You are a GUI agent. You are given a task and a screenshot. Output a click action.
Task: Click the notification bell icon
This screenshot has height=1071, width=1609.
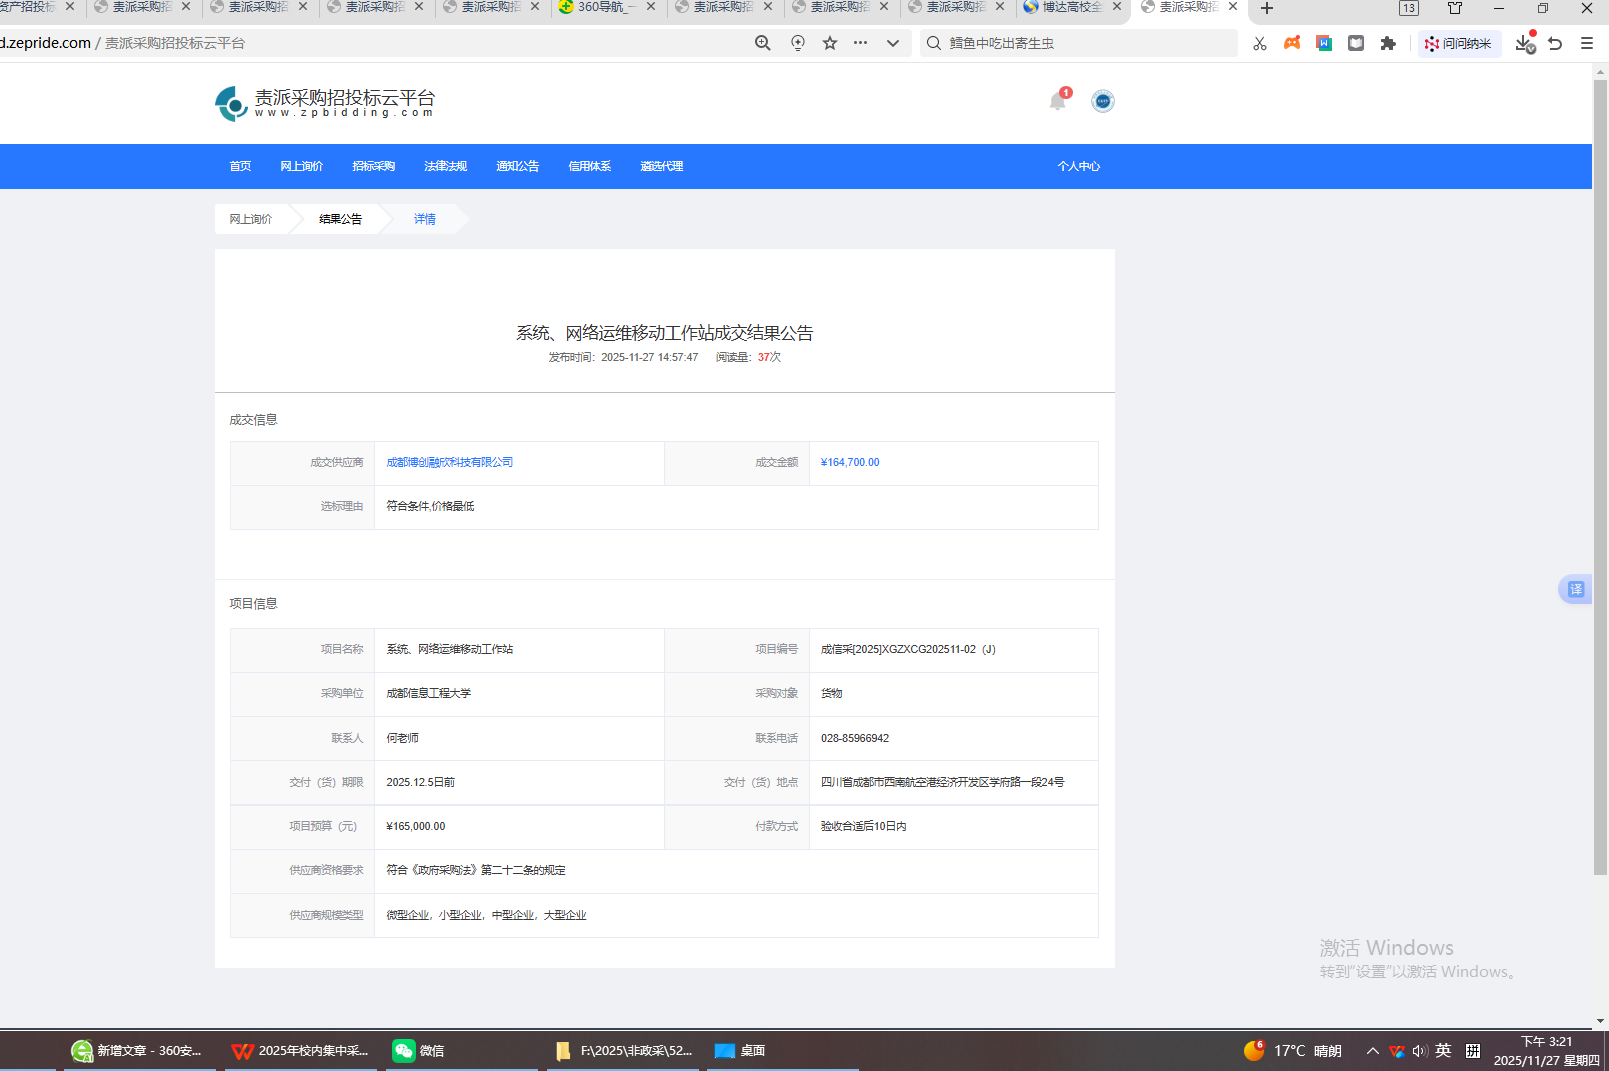[1058, 101]
